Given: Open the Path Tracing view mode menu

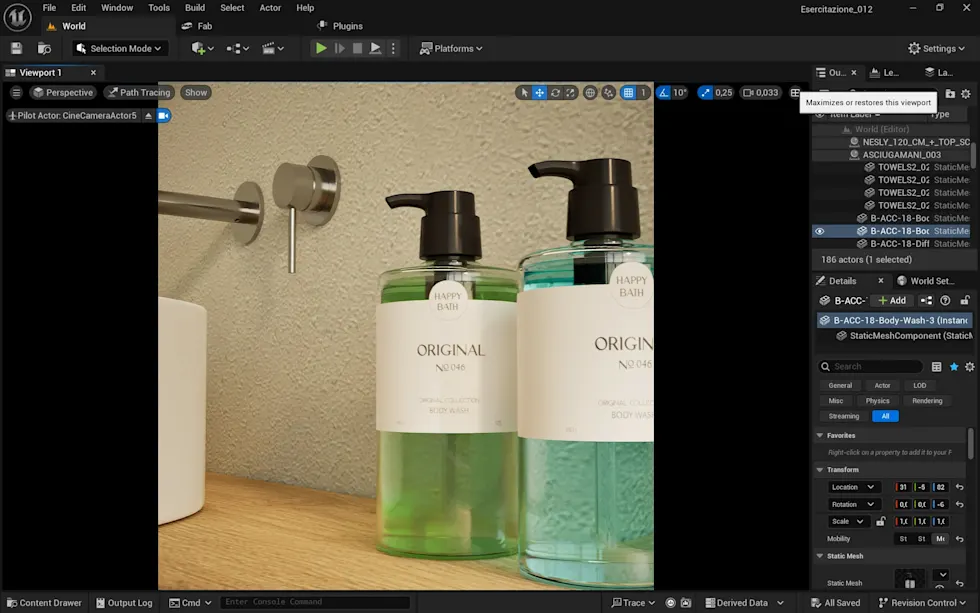Looking at the screenshot, I should (x=139, y=92).
